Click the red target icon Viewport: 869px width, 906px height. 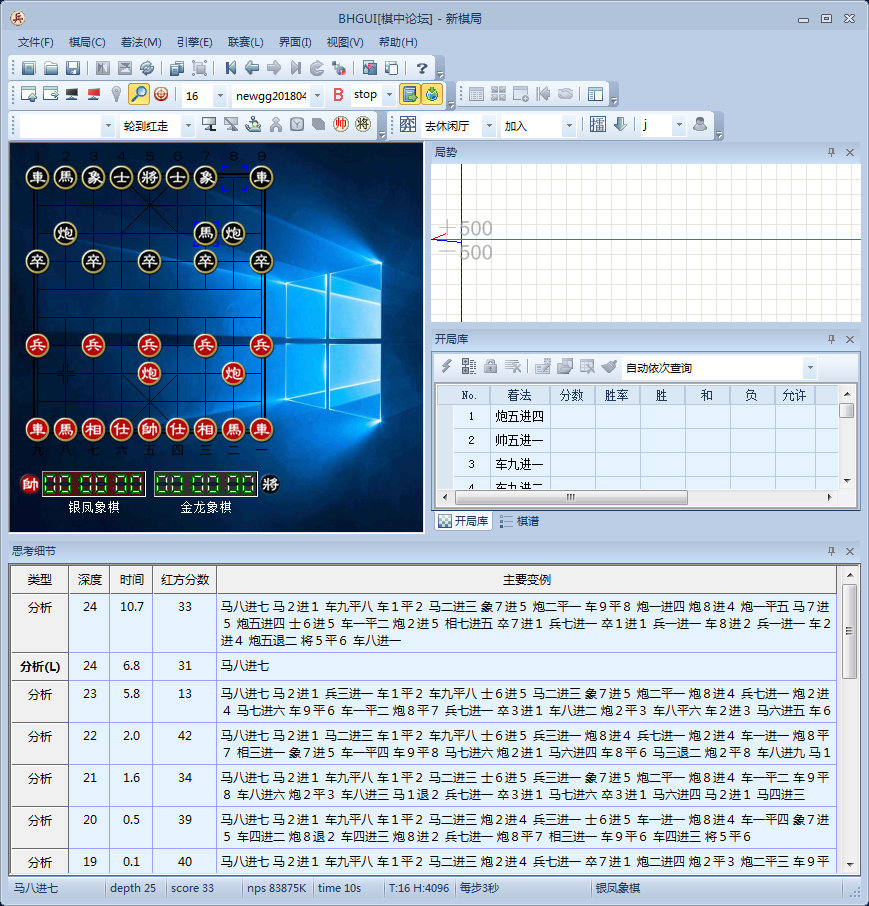[x=161, y=94]
